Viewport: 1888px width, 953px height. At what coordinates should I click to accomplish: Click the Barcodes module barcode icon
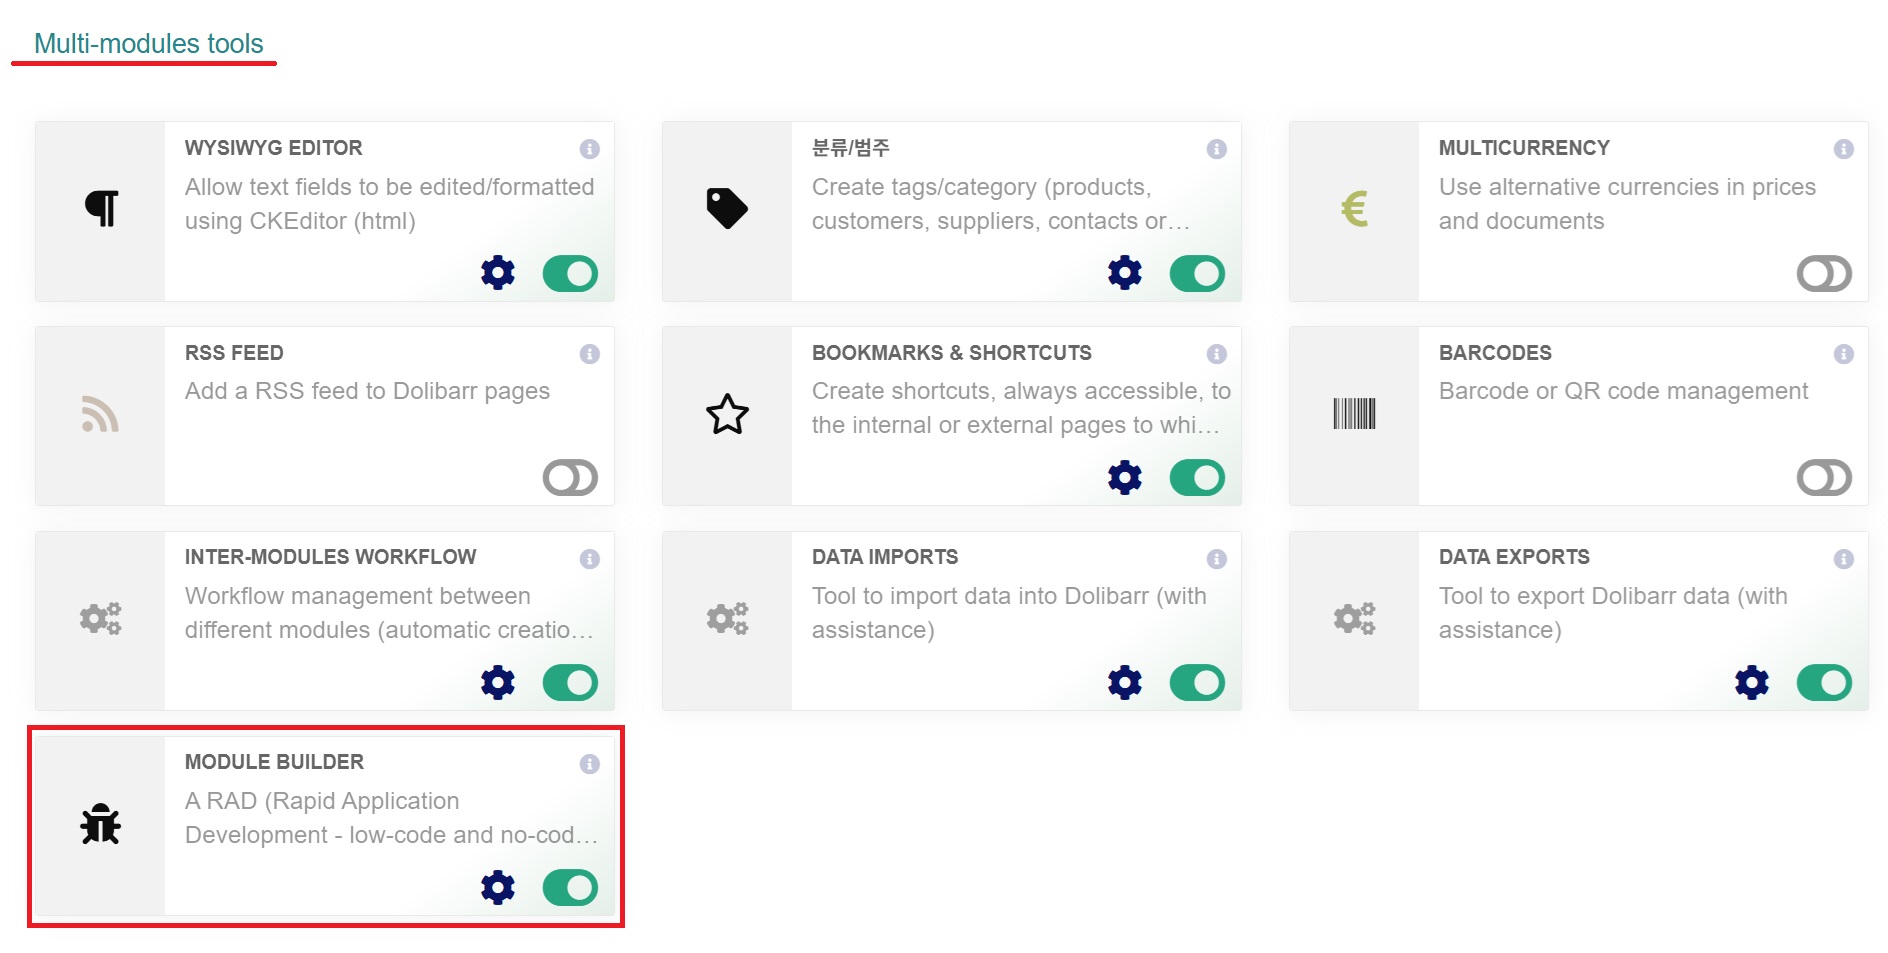coord(1354,414)
